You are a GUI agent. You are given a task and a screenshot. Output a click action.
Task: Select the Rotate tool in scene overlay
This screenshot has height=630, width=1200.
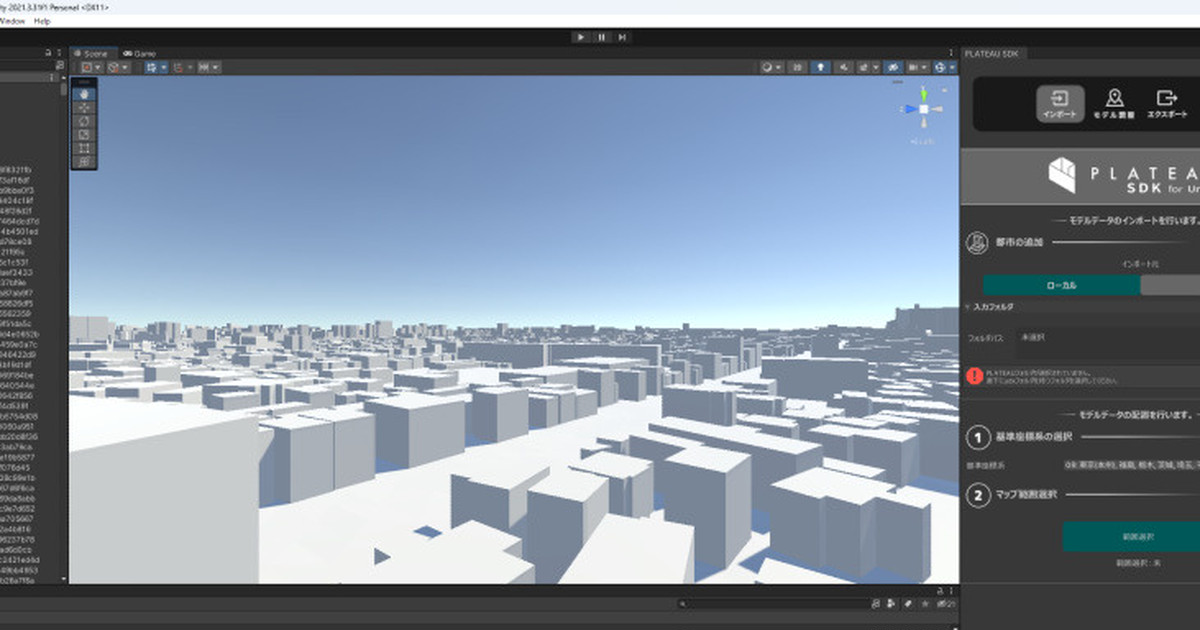(85, 121)
